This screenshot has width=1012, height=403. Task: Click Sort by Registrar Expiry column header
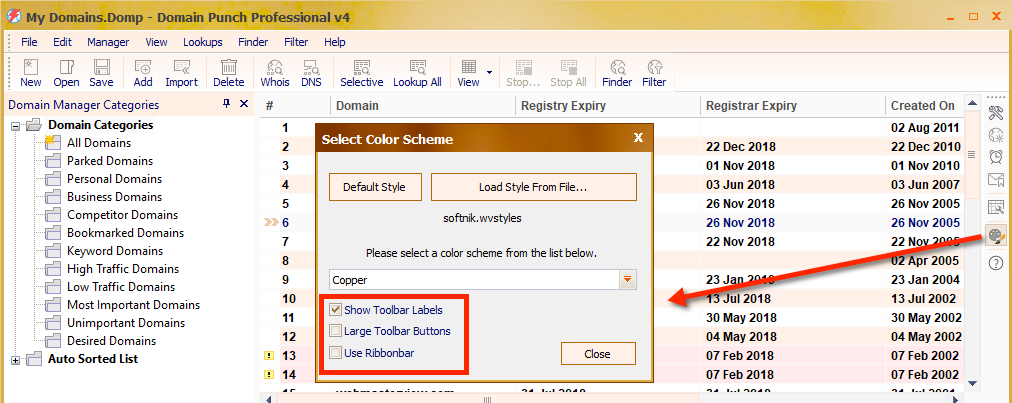[793, 106]
